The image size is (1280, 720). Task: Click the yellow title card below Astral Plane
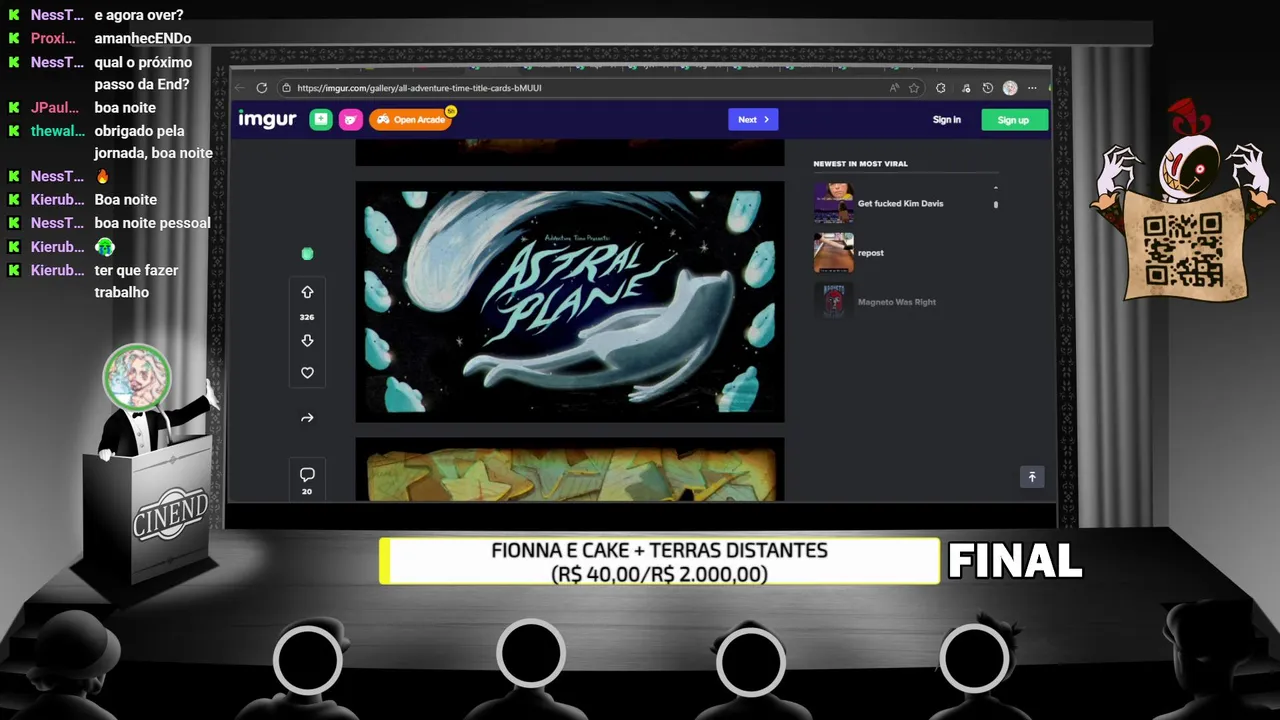[x=570, y=469]
